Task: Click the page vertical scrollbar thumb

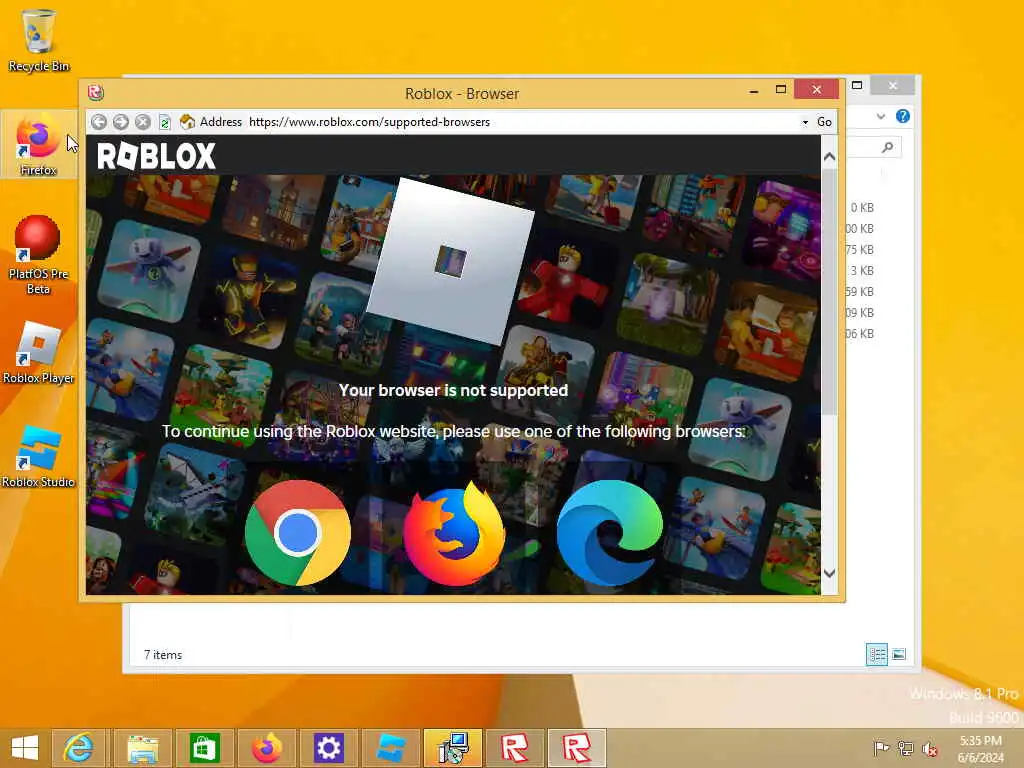Action: point(829,292)
